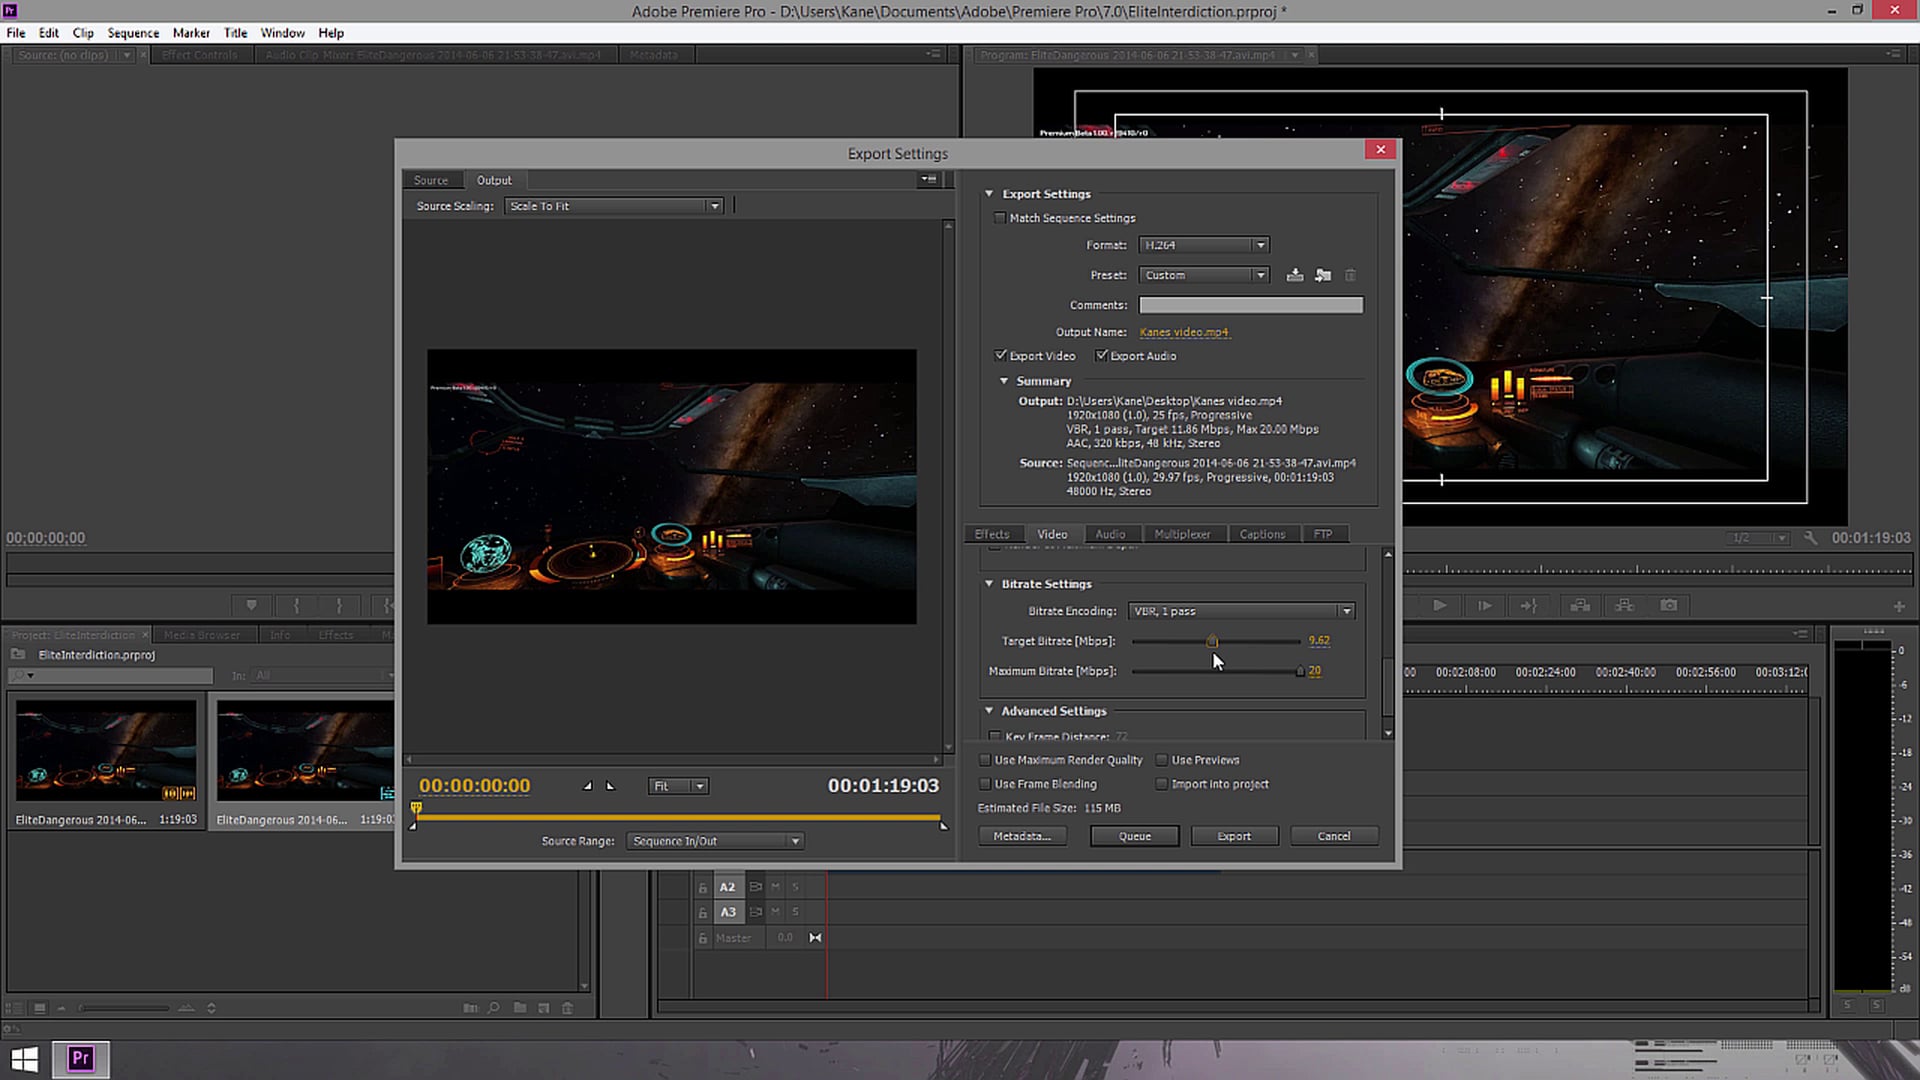
Task: Click the Delete Preset trash icon
Action: 1350,275
